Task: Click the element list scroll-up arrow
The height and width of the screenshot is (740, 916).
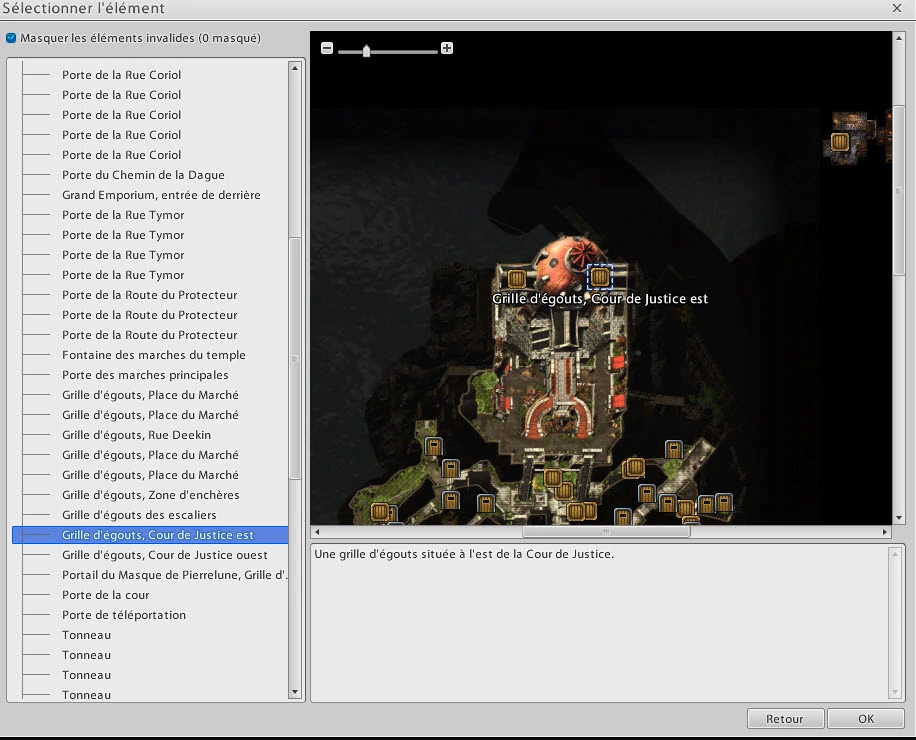Action: pos(295,68)
